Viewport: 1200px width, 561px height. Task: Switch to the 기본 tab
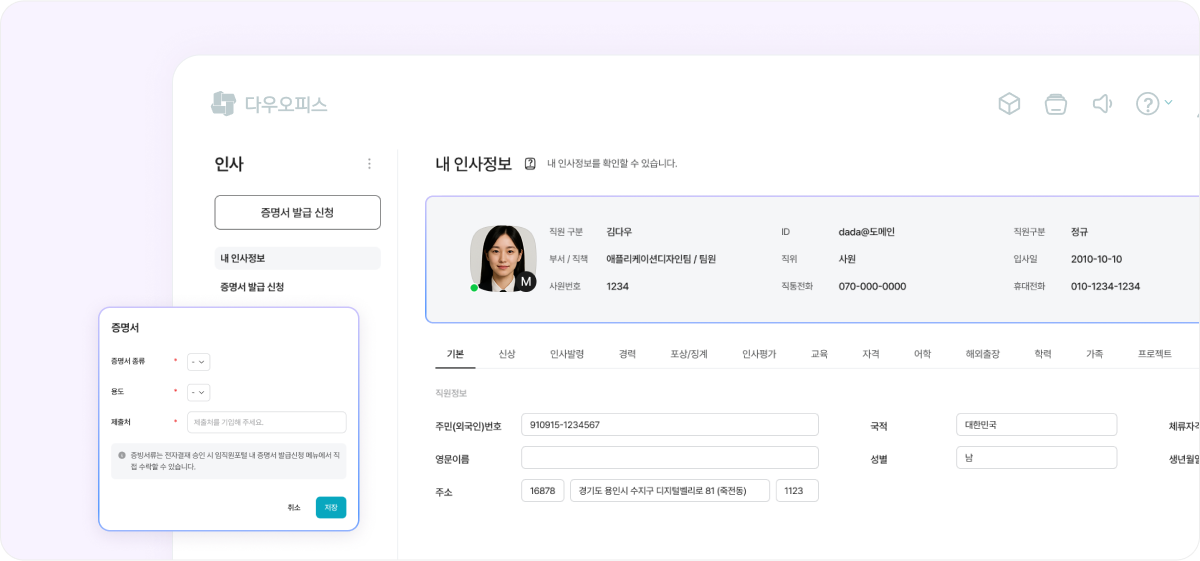[455, 354]
